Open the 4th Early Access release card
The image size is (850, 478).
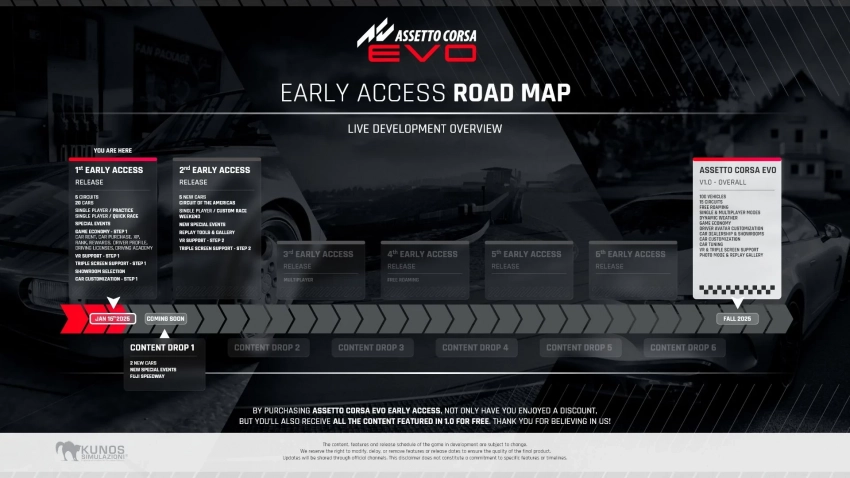point(423,268)
